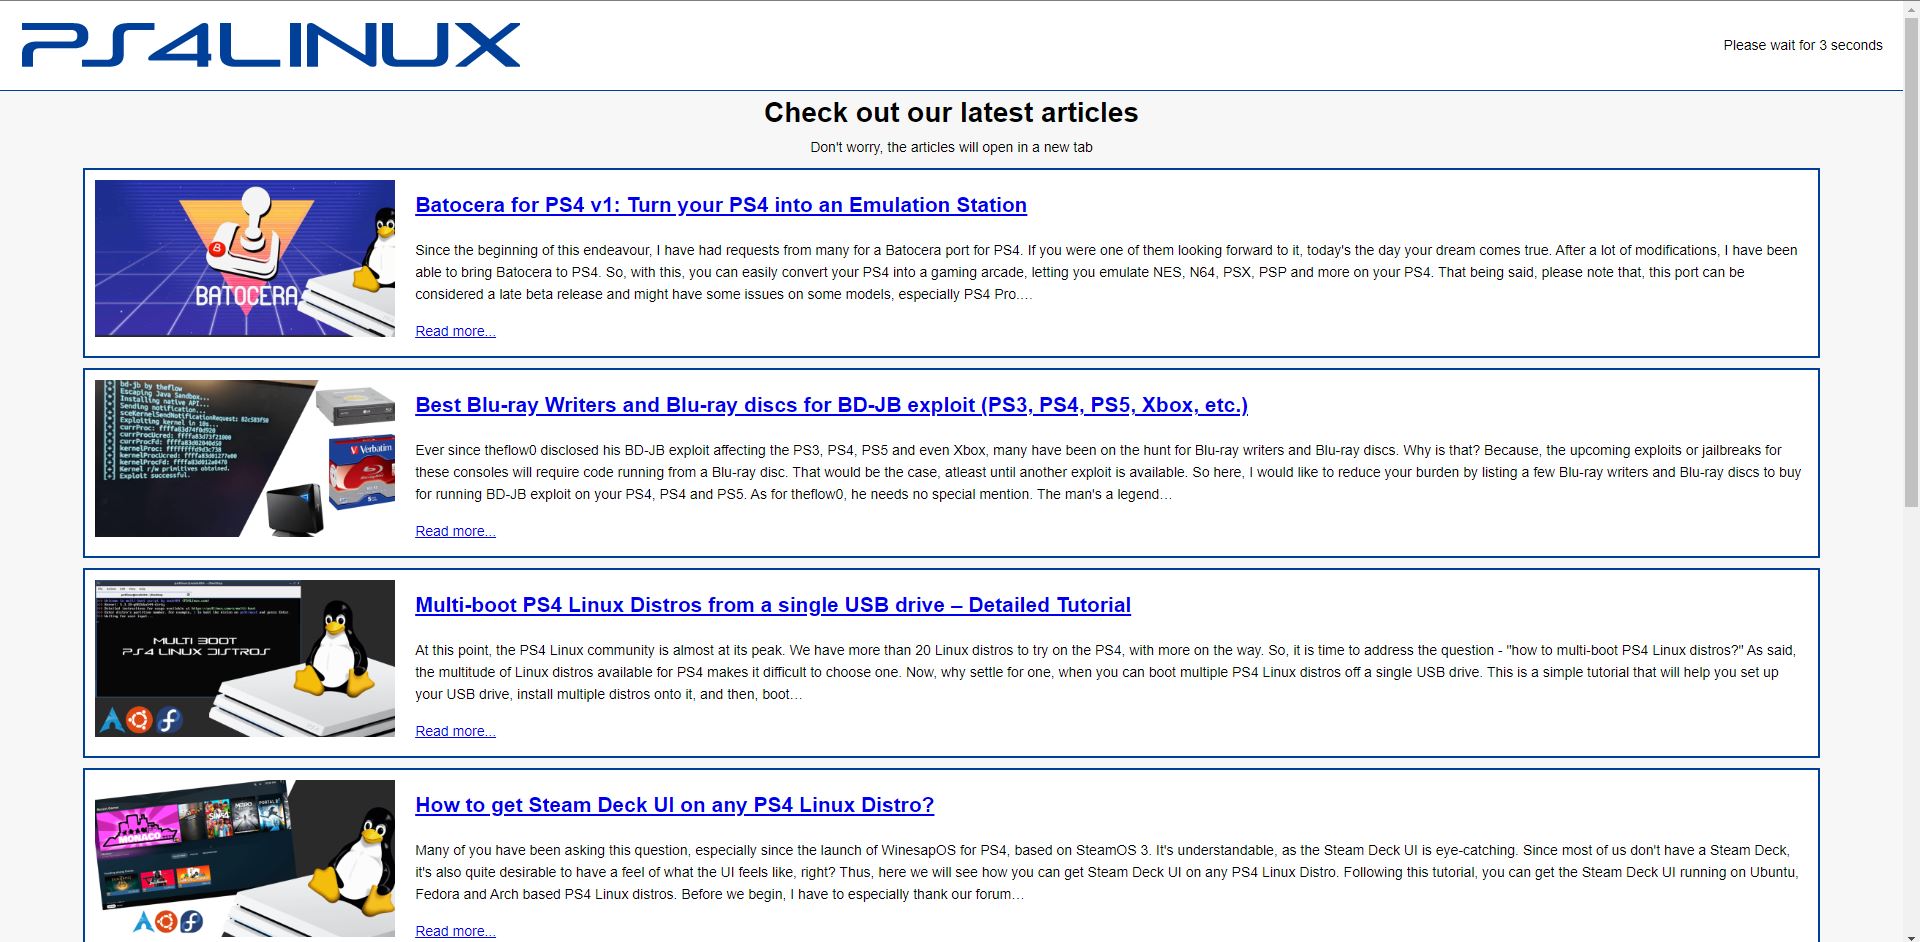The image size is (1920, 942).
Task: Open the Blu-ray writers article thumbnail
Action: click(245, 458)
